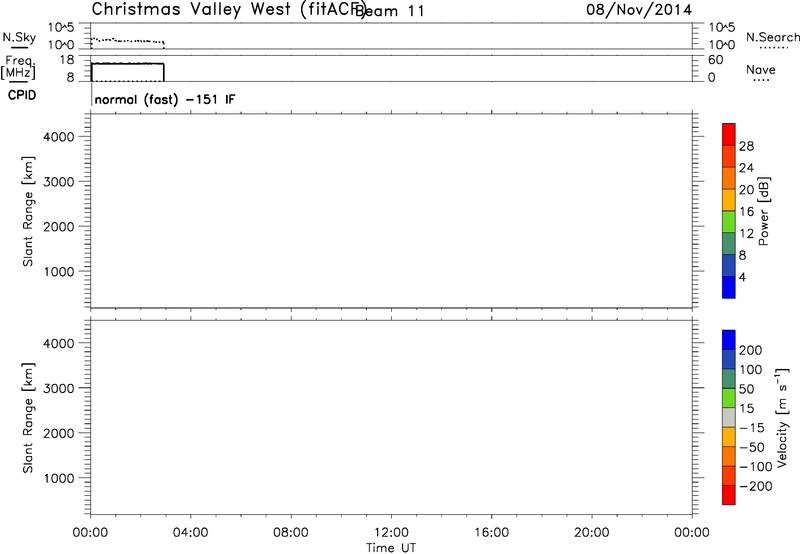Select the Velocity segment between -50 and -15

729,437
